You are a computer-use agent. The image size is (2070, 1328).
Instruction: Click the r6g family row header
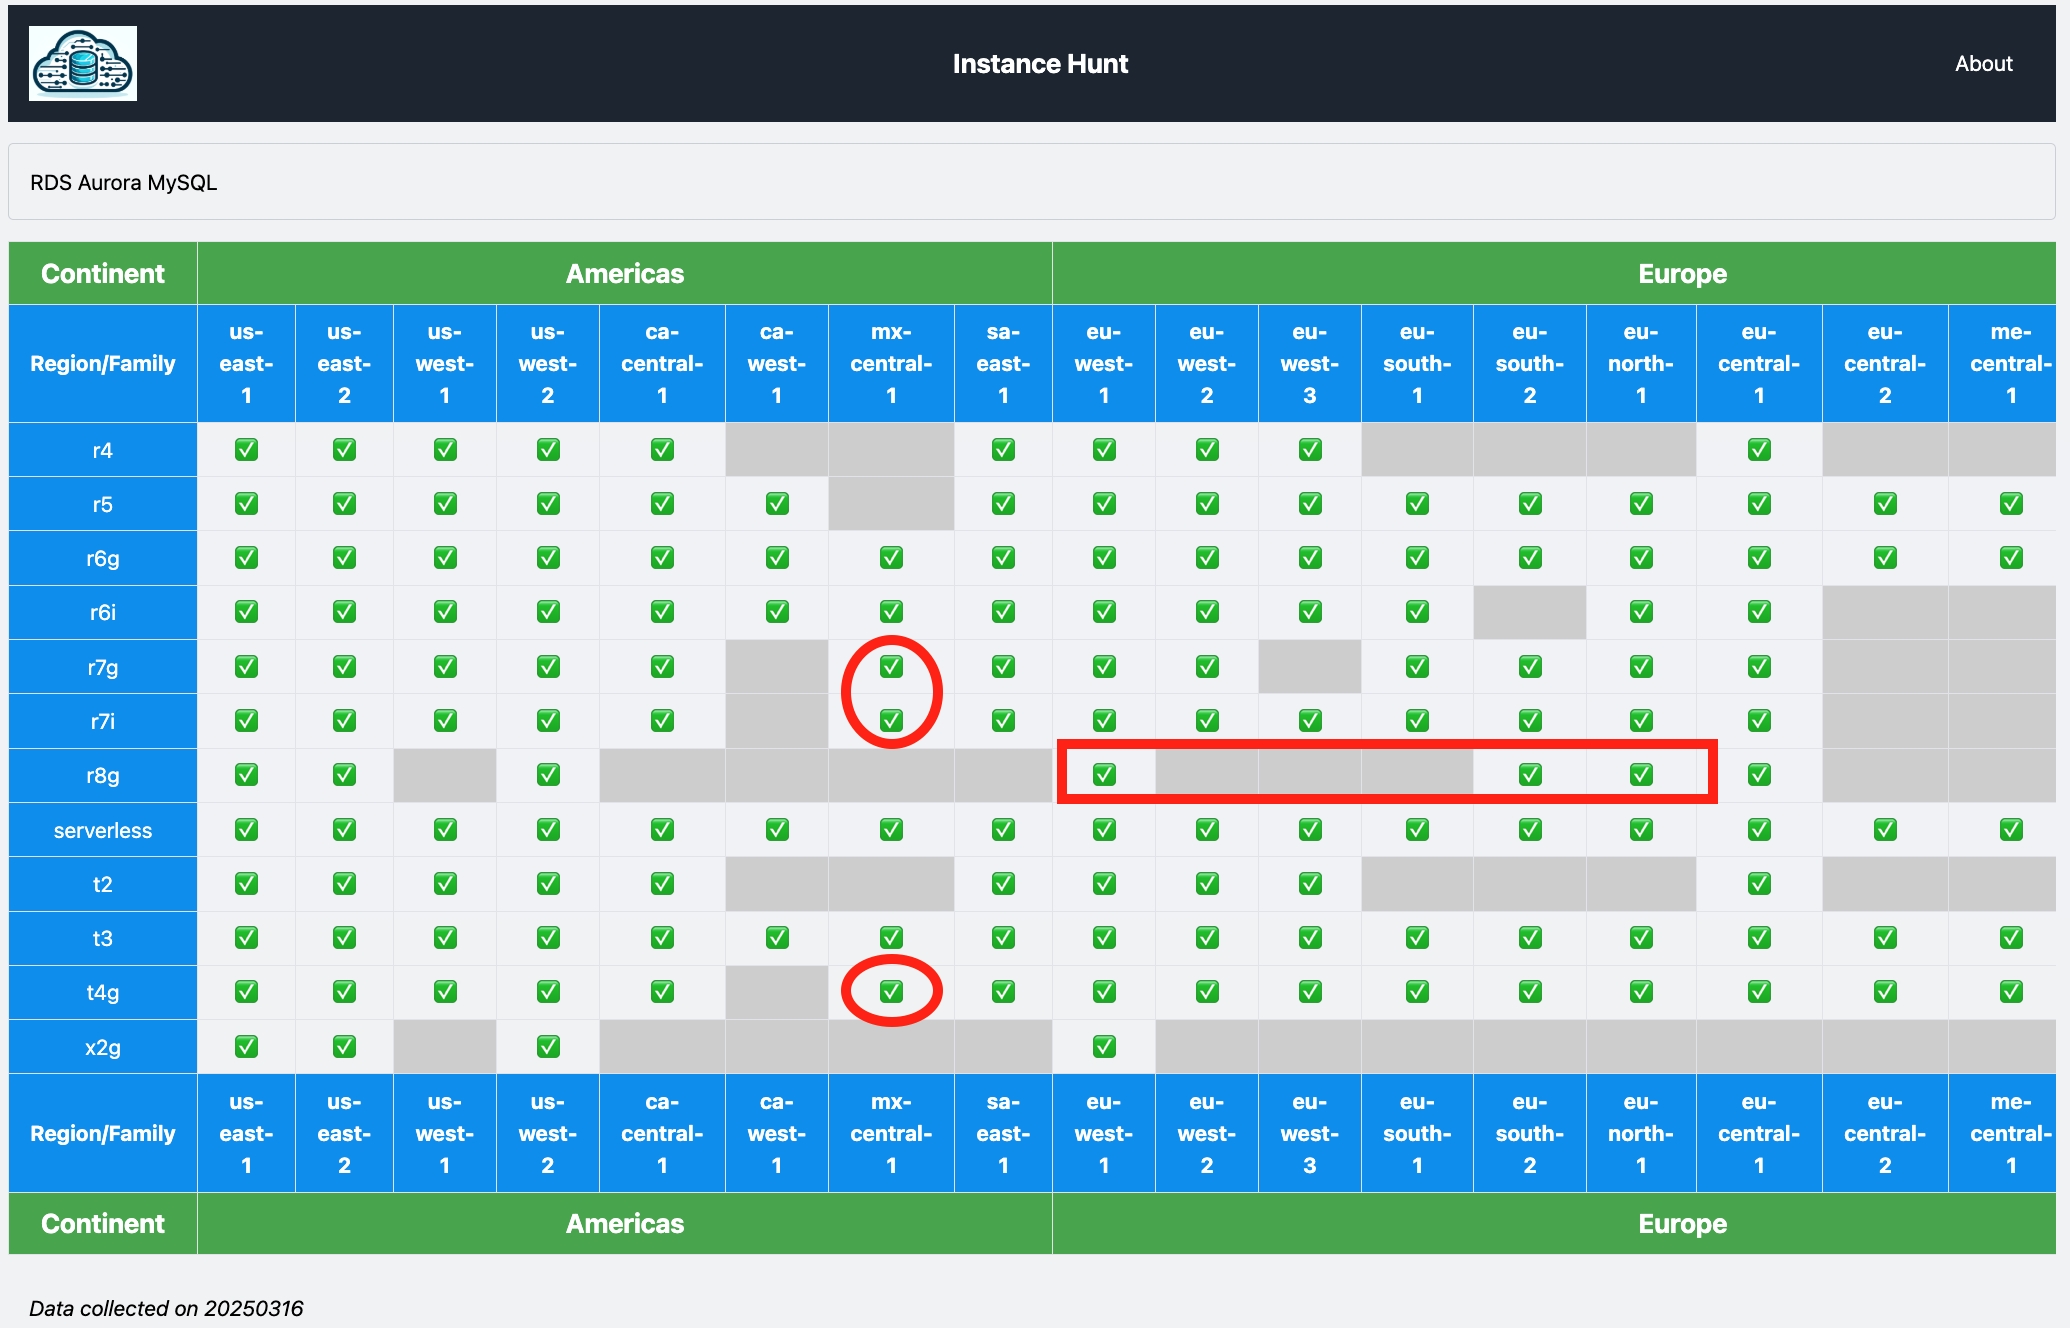coord(103,558)
